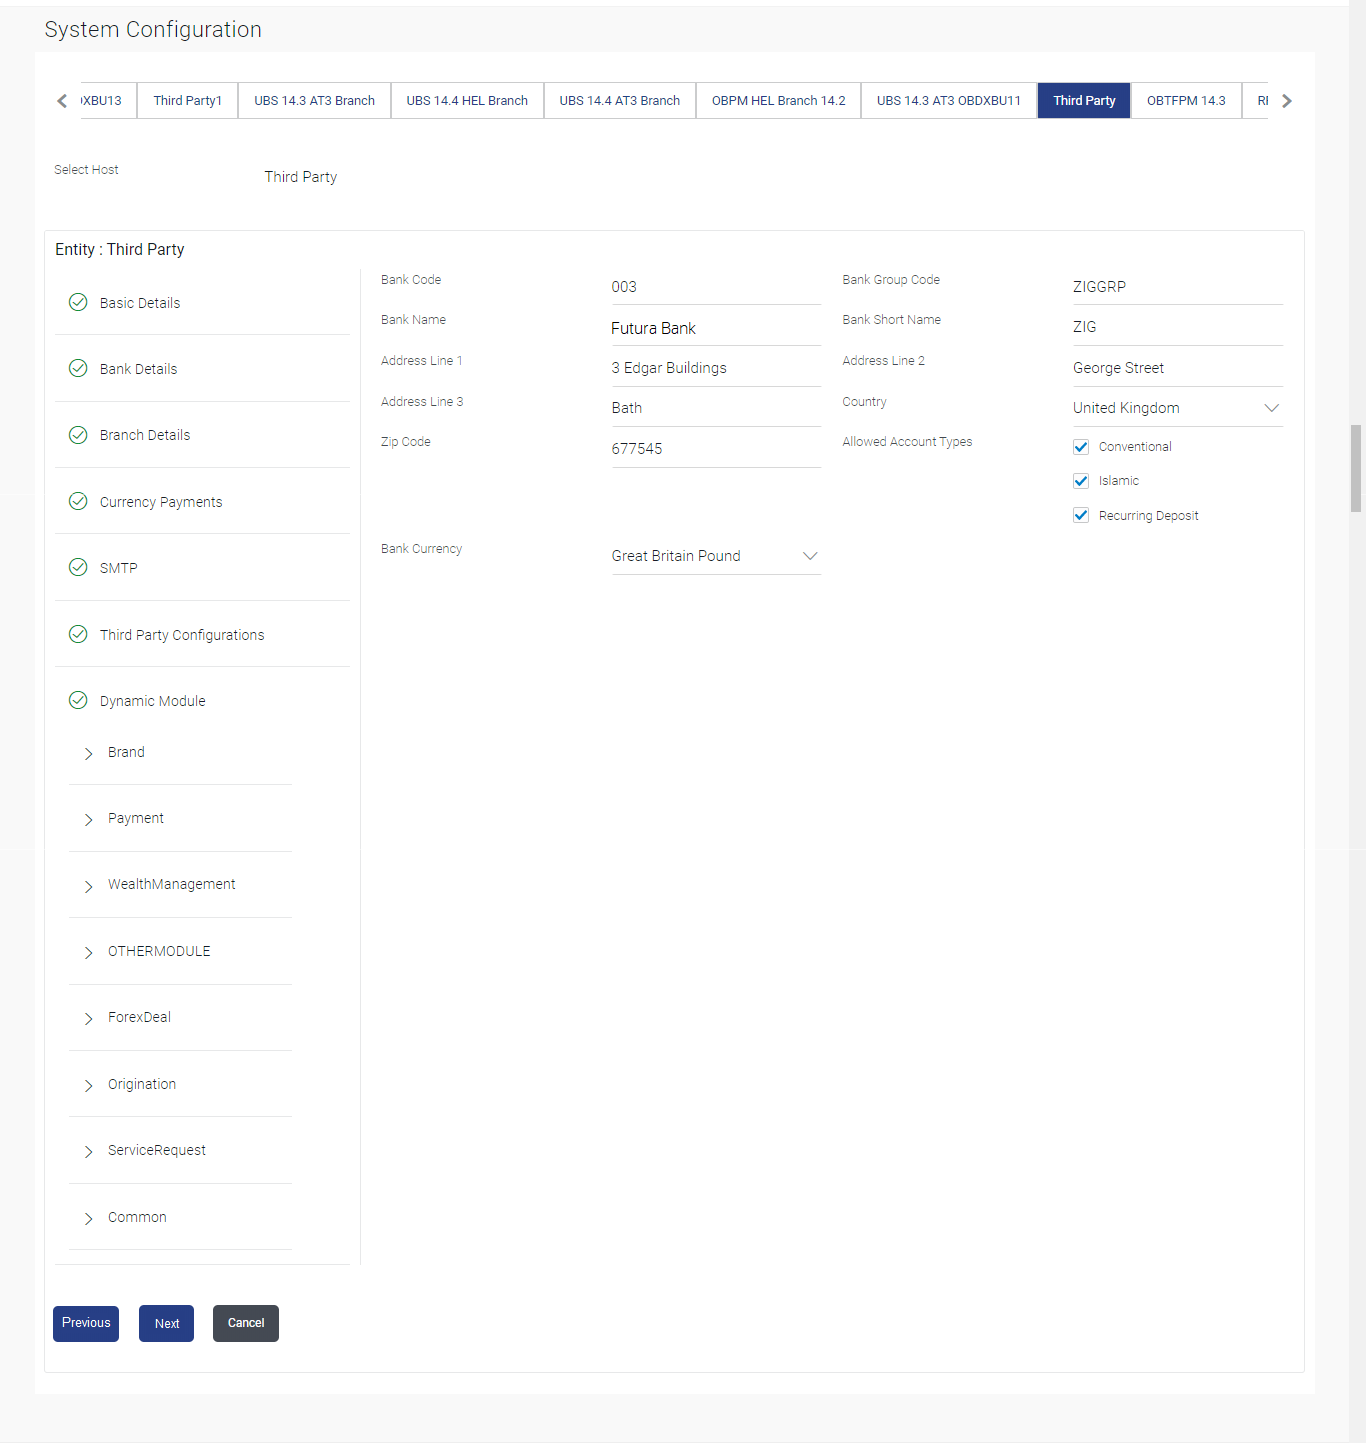Screen dimensions: 1366x1443
Task: Click the SMTP checkmark icon
Action: (x=78, y=567)
